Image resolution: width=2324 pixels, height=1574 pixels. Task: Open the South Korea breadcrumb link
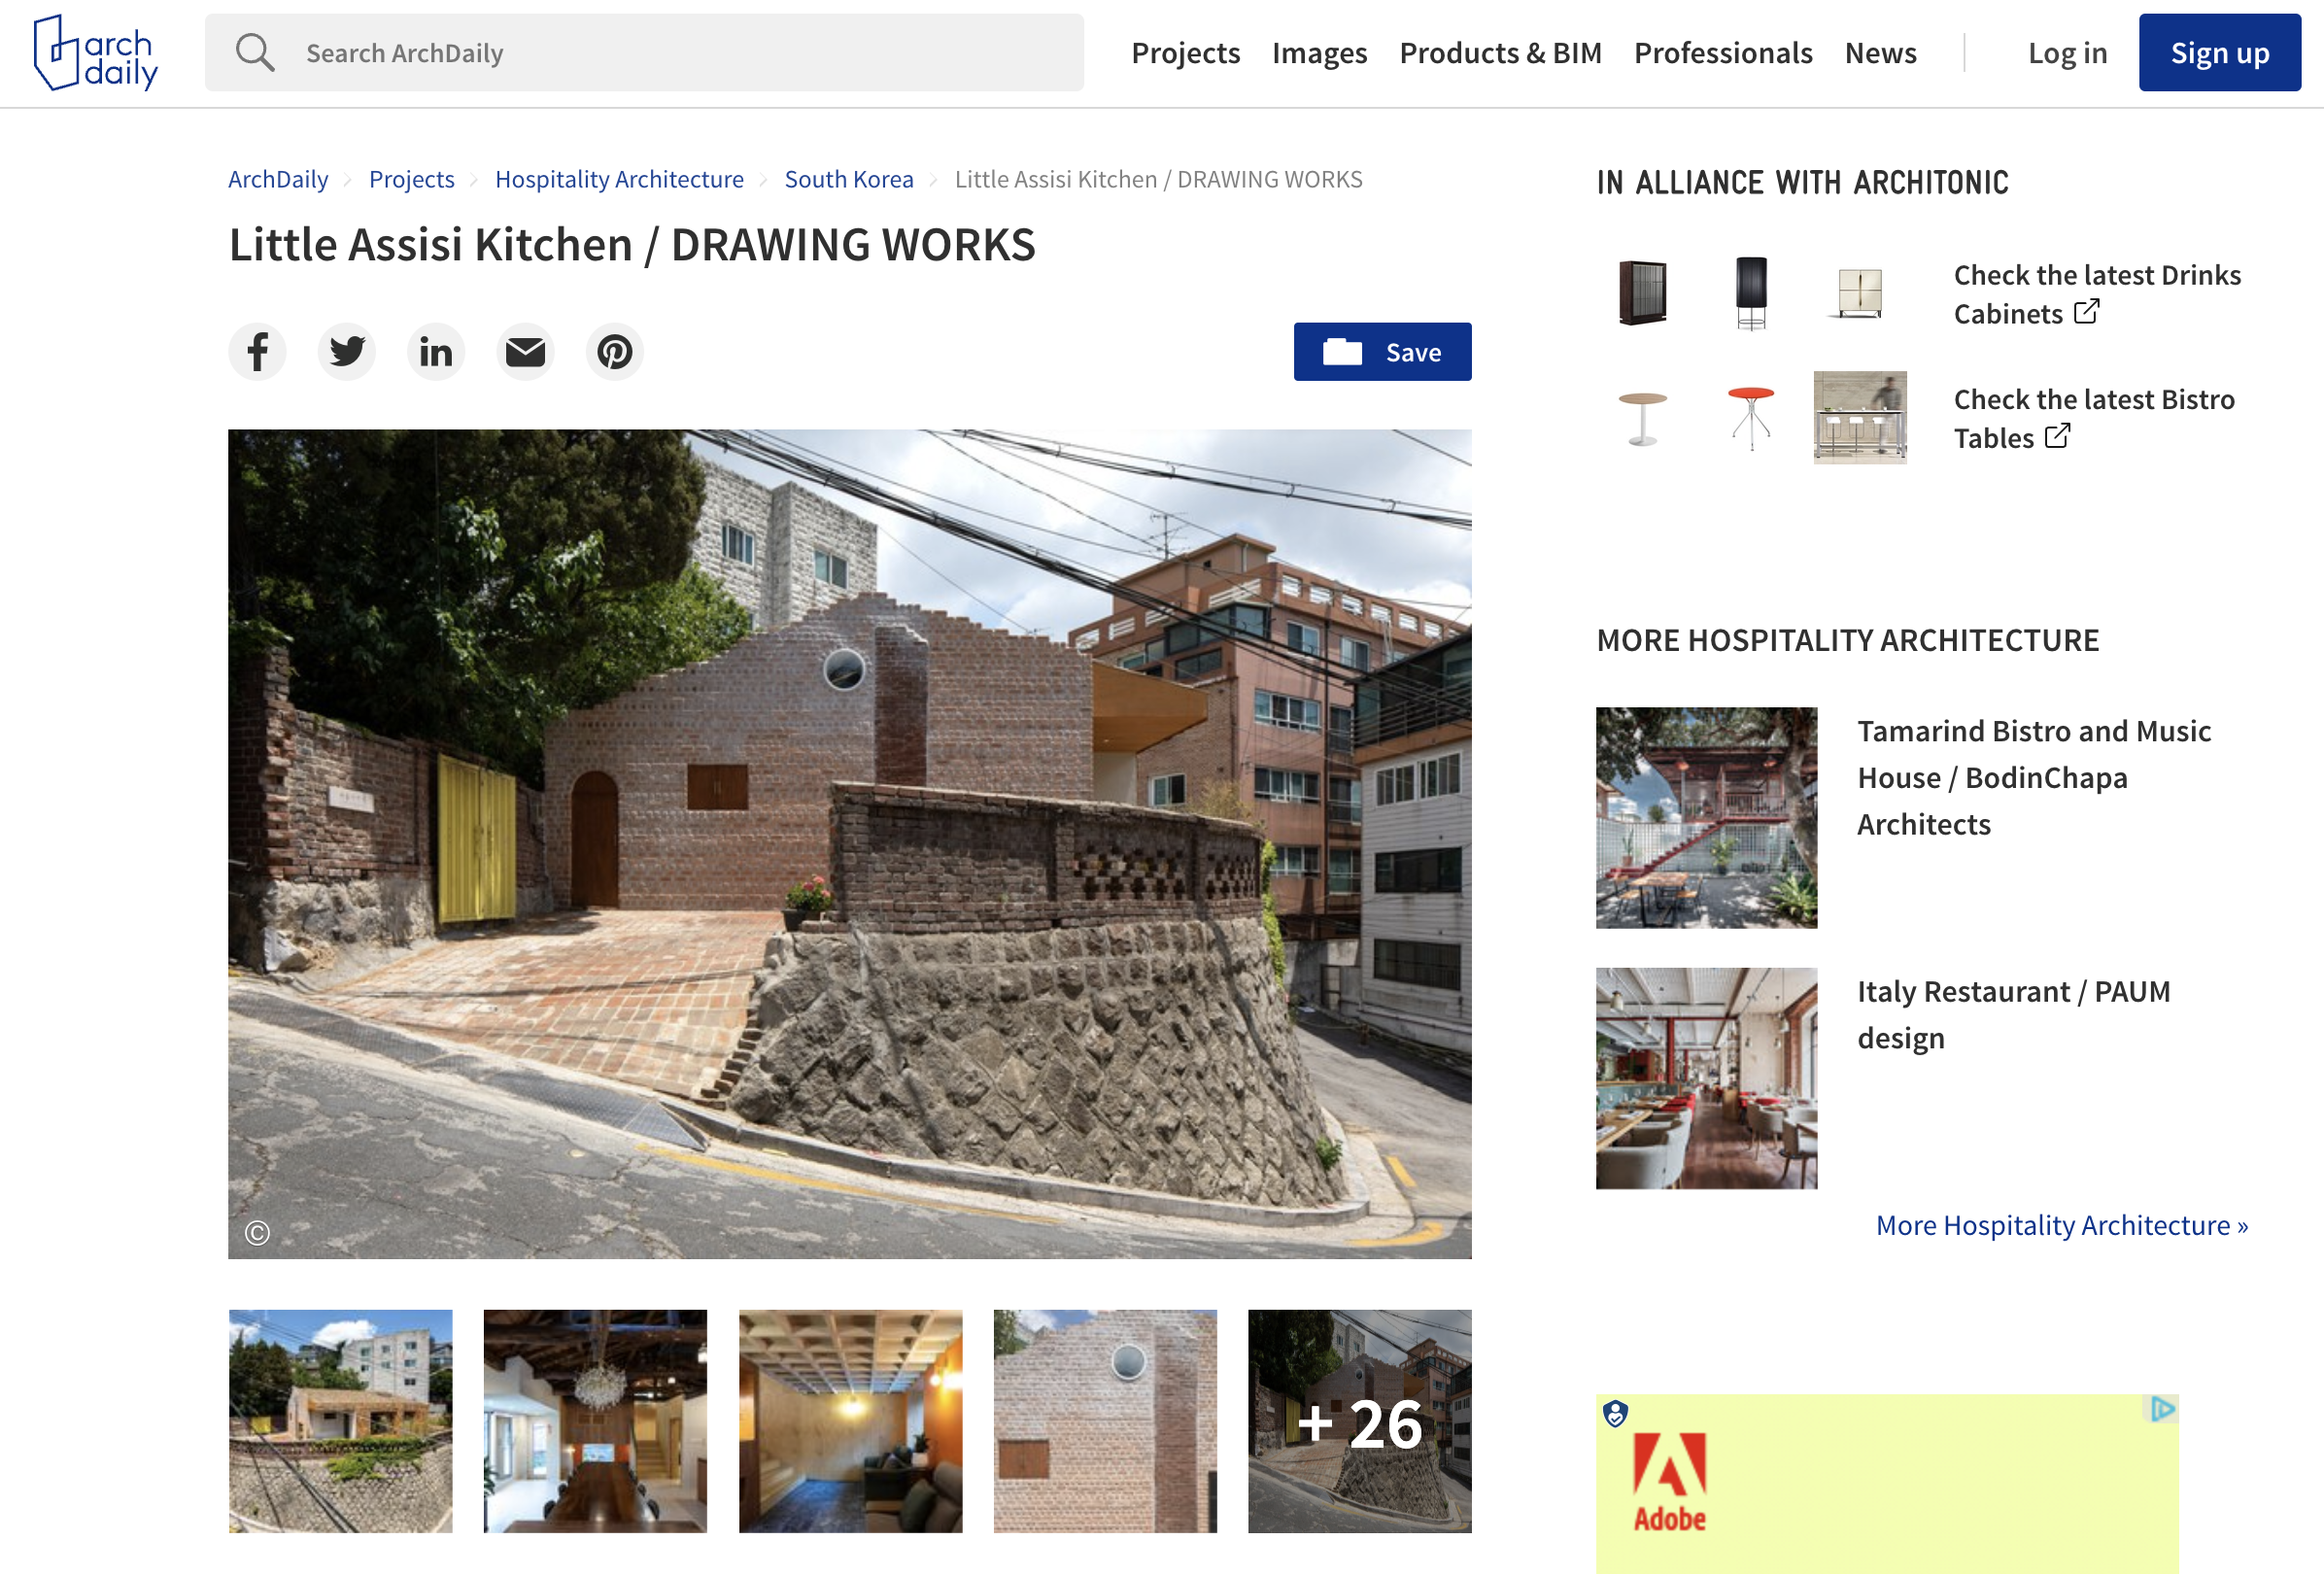[x=848, y=179]
